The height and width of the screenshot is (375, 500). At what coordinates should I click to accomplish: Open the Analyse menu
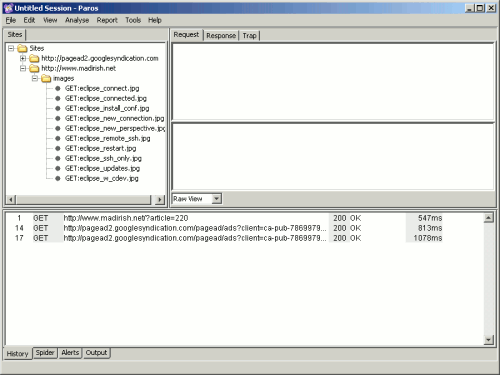point(77,20)
